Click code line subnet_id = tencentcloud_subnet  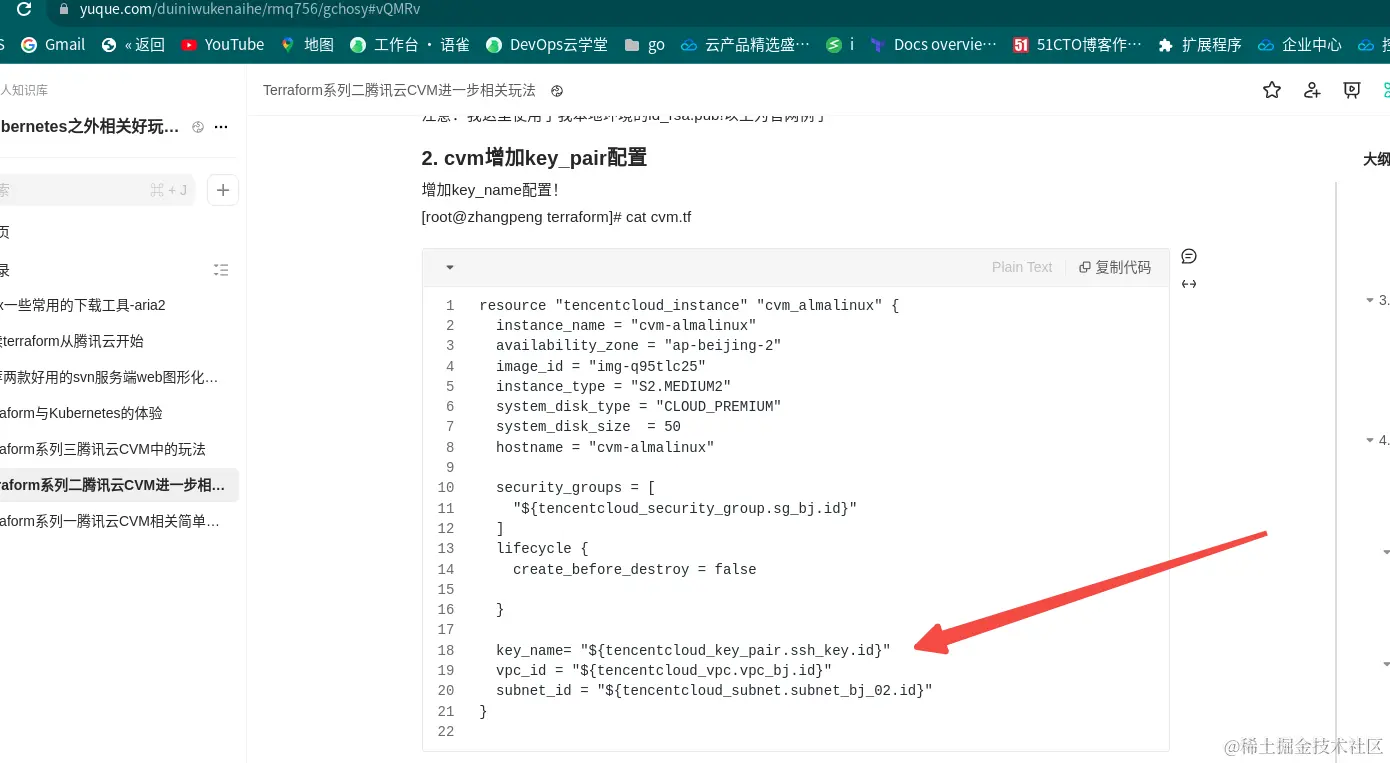click(714, 690)
